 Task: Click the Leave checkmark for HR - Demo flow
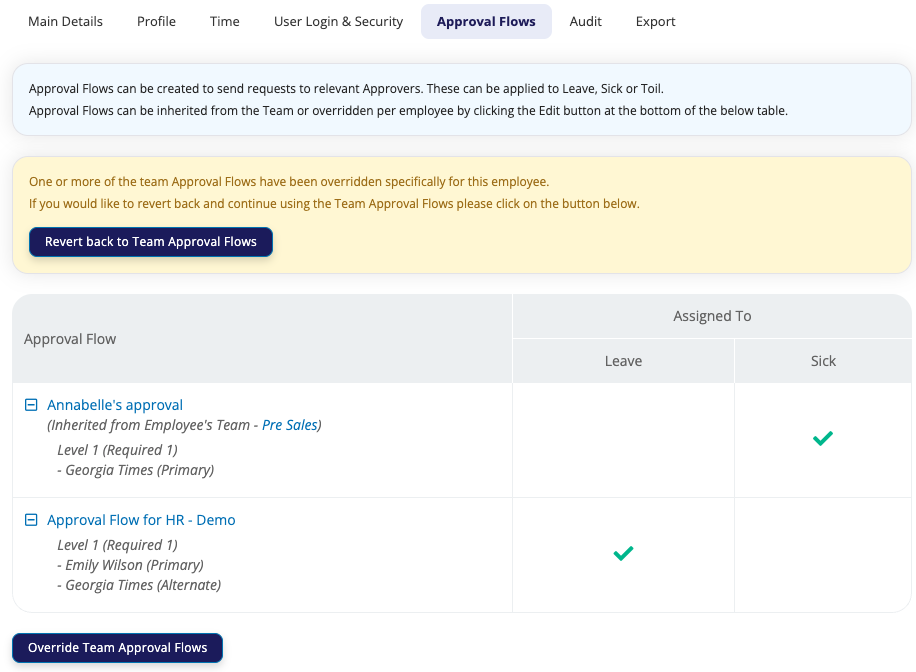(x=623, y=553)
